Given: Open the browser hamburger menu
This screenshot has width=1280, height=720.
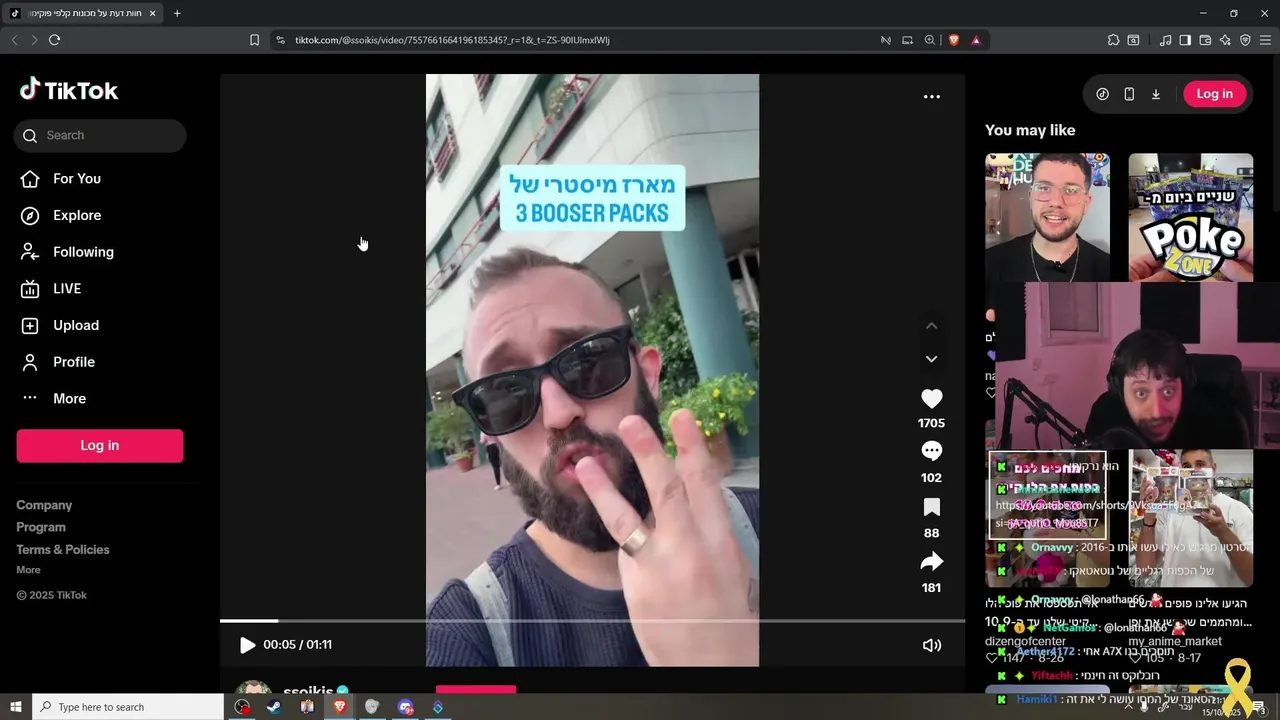Looking at the screenshot, I should [x=1265, y=40].
